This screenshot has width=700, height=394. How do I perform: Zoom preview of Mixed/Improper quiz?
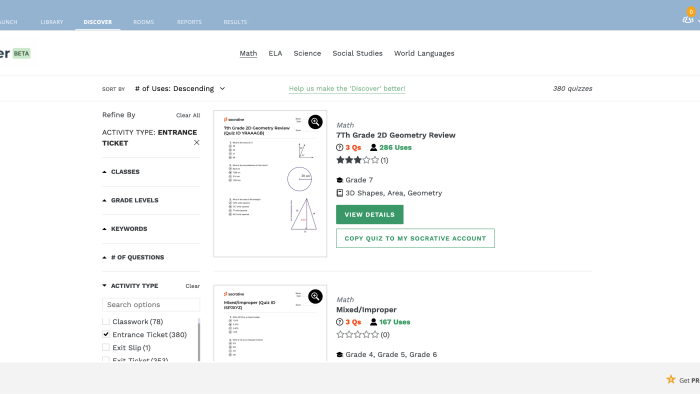[315, 296]
